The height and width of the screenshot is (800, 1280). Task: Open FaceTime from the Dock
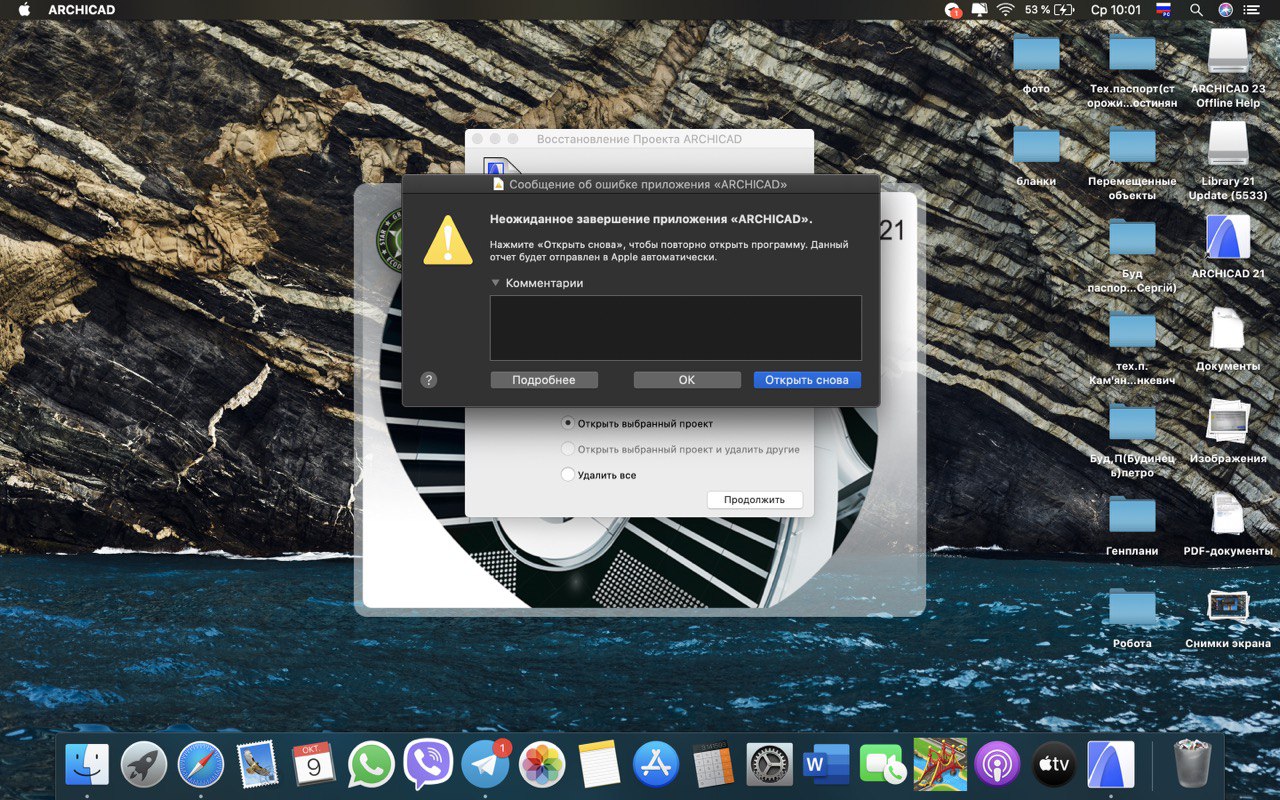click(x=883, y=765)
